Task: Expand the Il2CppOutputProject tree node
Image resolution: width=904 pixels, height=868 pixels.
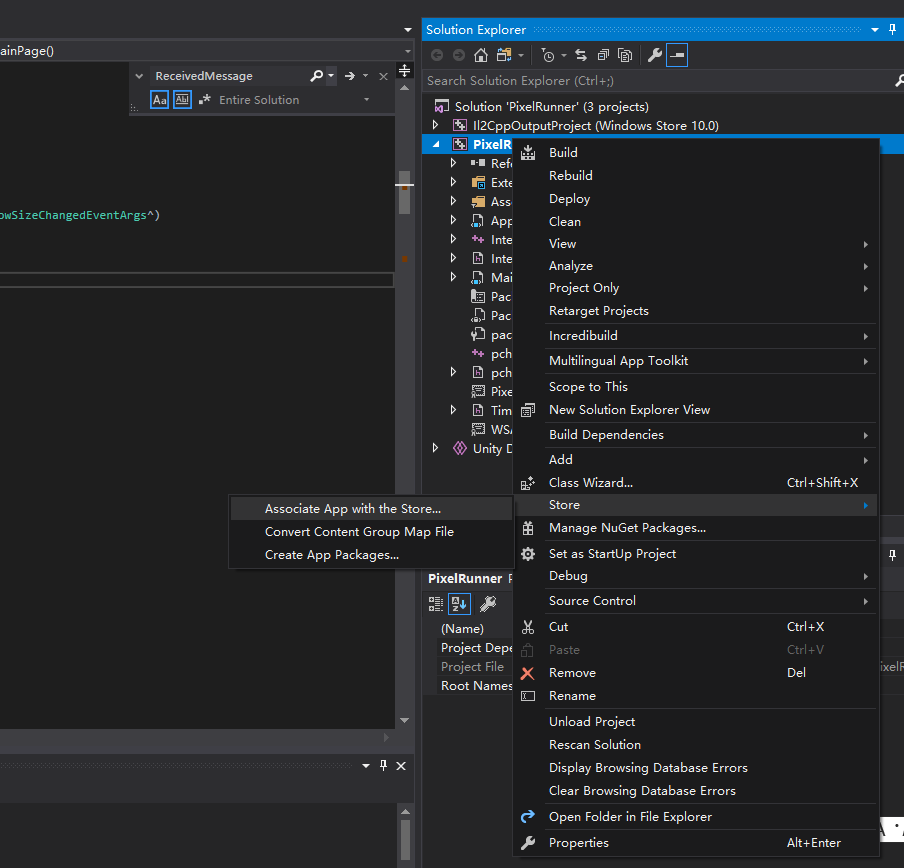Action: [435, 125]
